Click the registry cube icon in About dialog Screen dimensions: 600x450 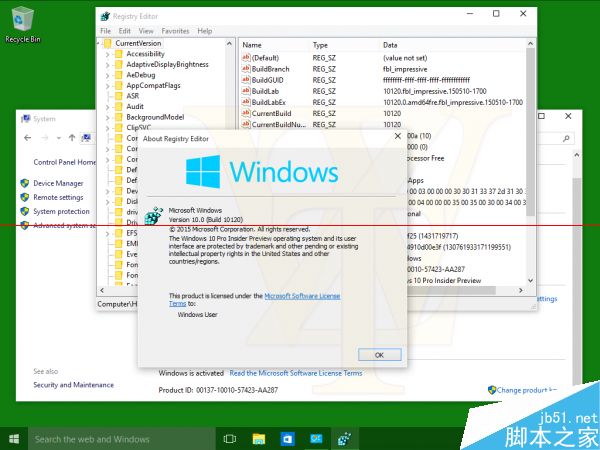154,216
